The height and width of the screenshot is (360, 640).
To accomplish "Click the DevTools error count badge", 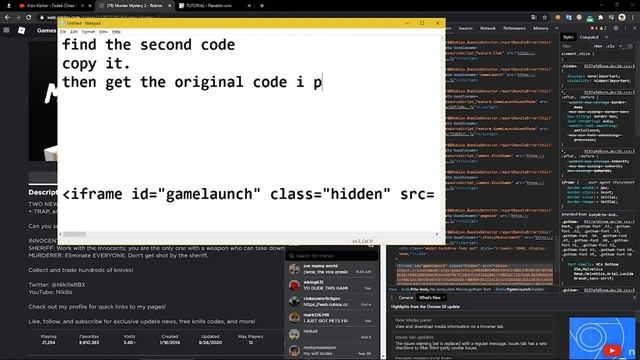I will coord(593,28).
